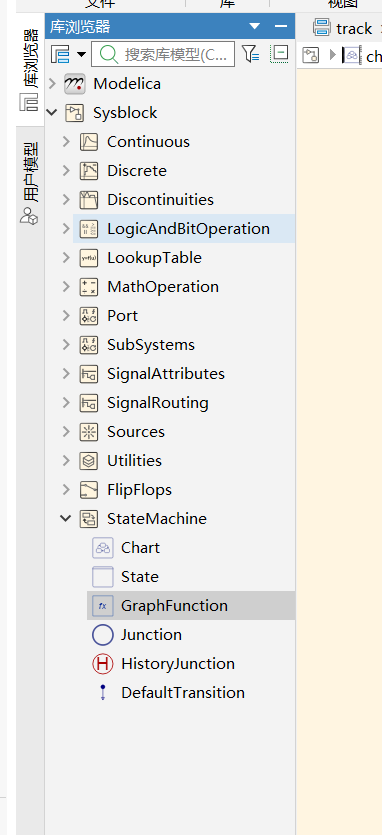382x835 pixels.
Task: Select the State label
Action: [x=140, y=577]
